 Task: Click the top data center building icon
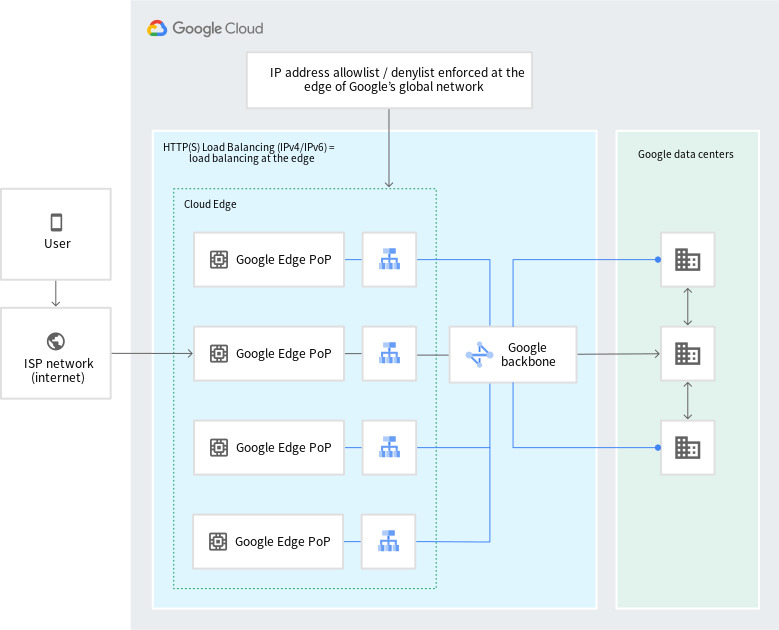(688, 259)
